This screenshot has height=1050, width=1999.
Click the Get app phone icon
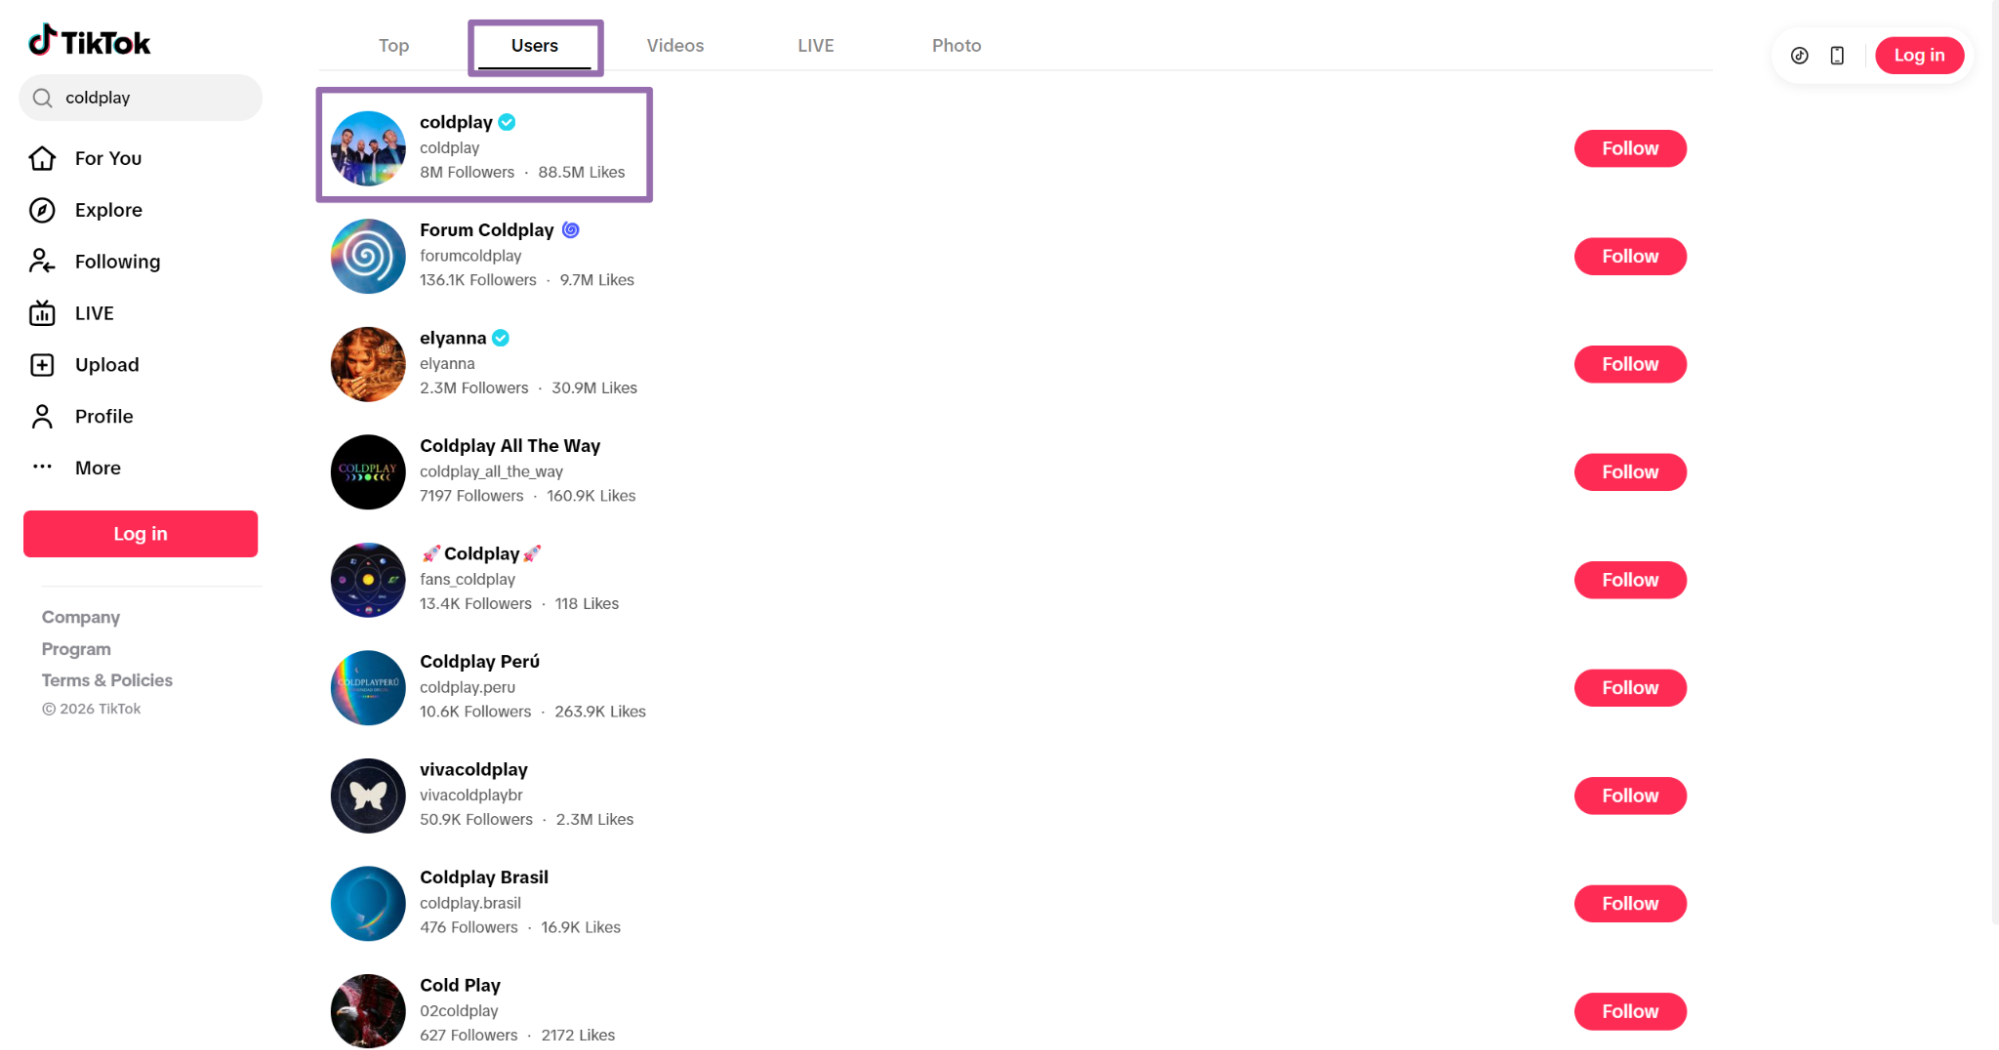pos(1836,55)
